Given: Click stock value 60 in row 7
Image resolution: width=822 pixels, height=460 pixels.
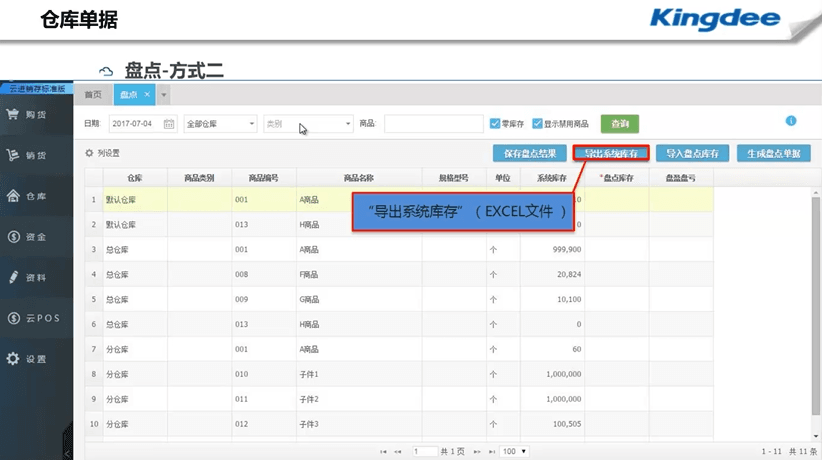Looking at the screenshot, I should (x=577, y=349).
